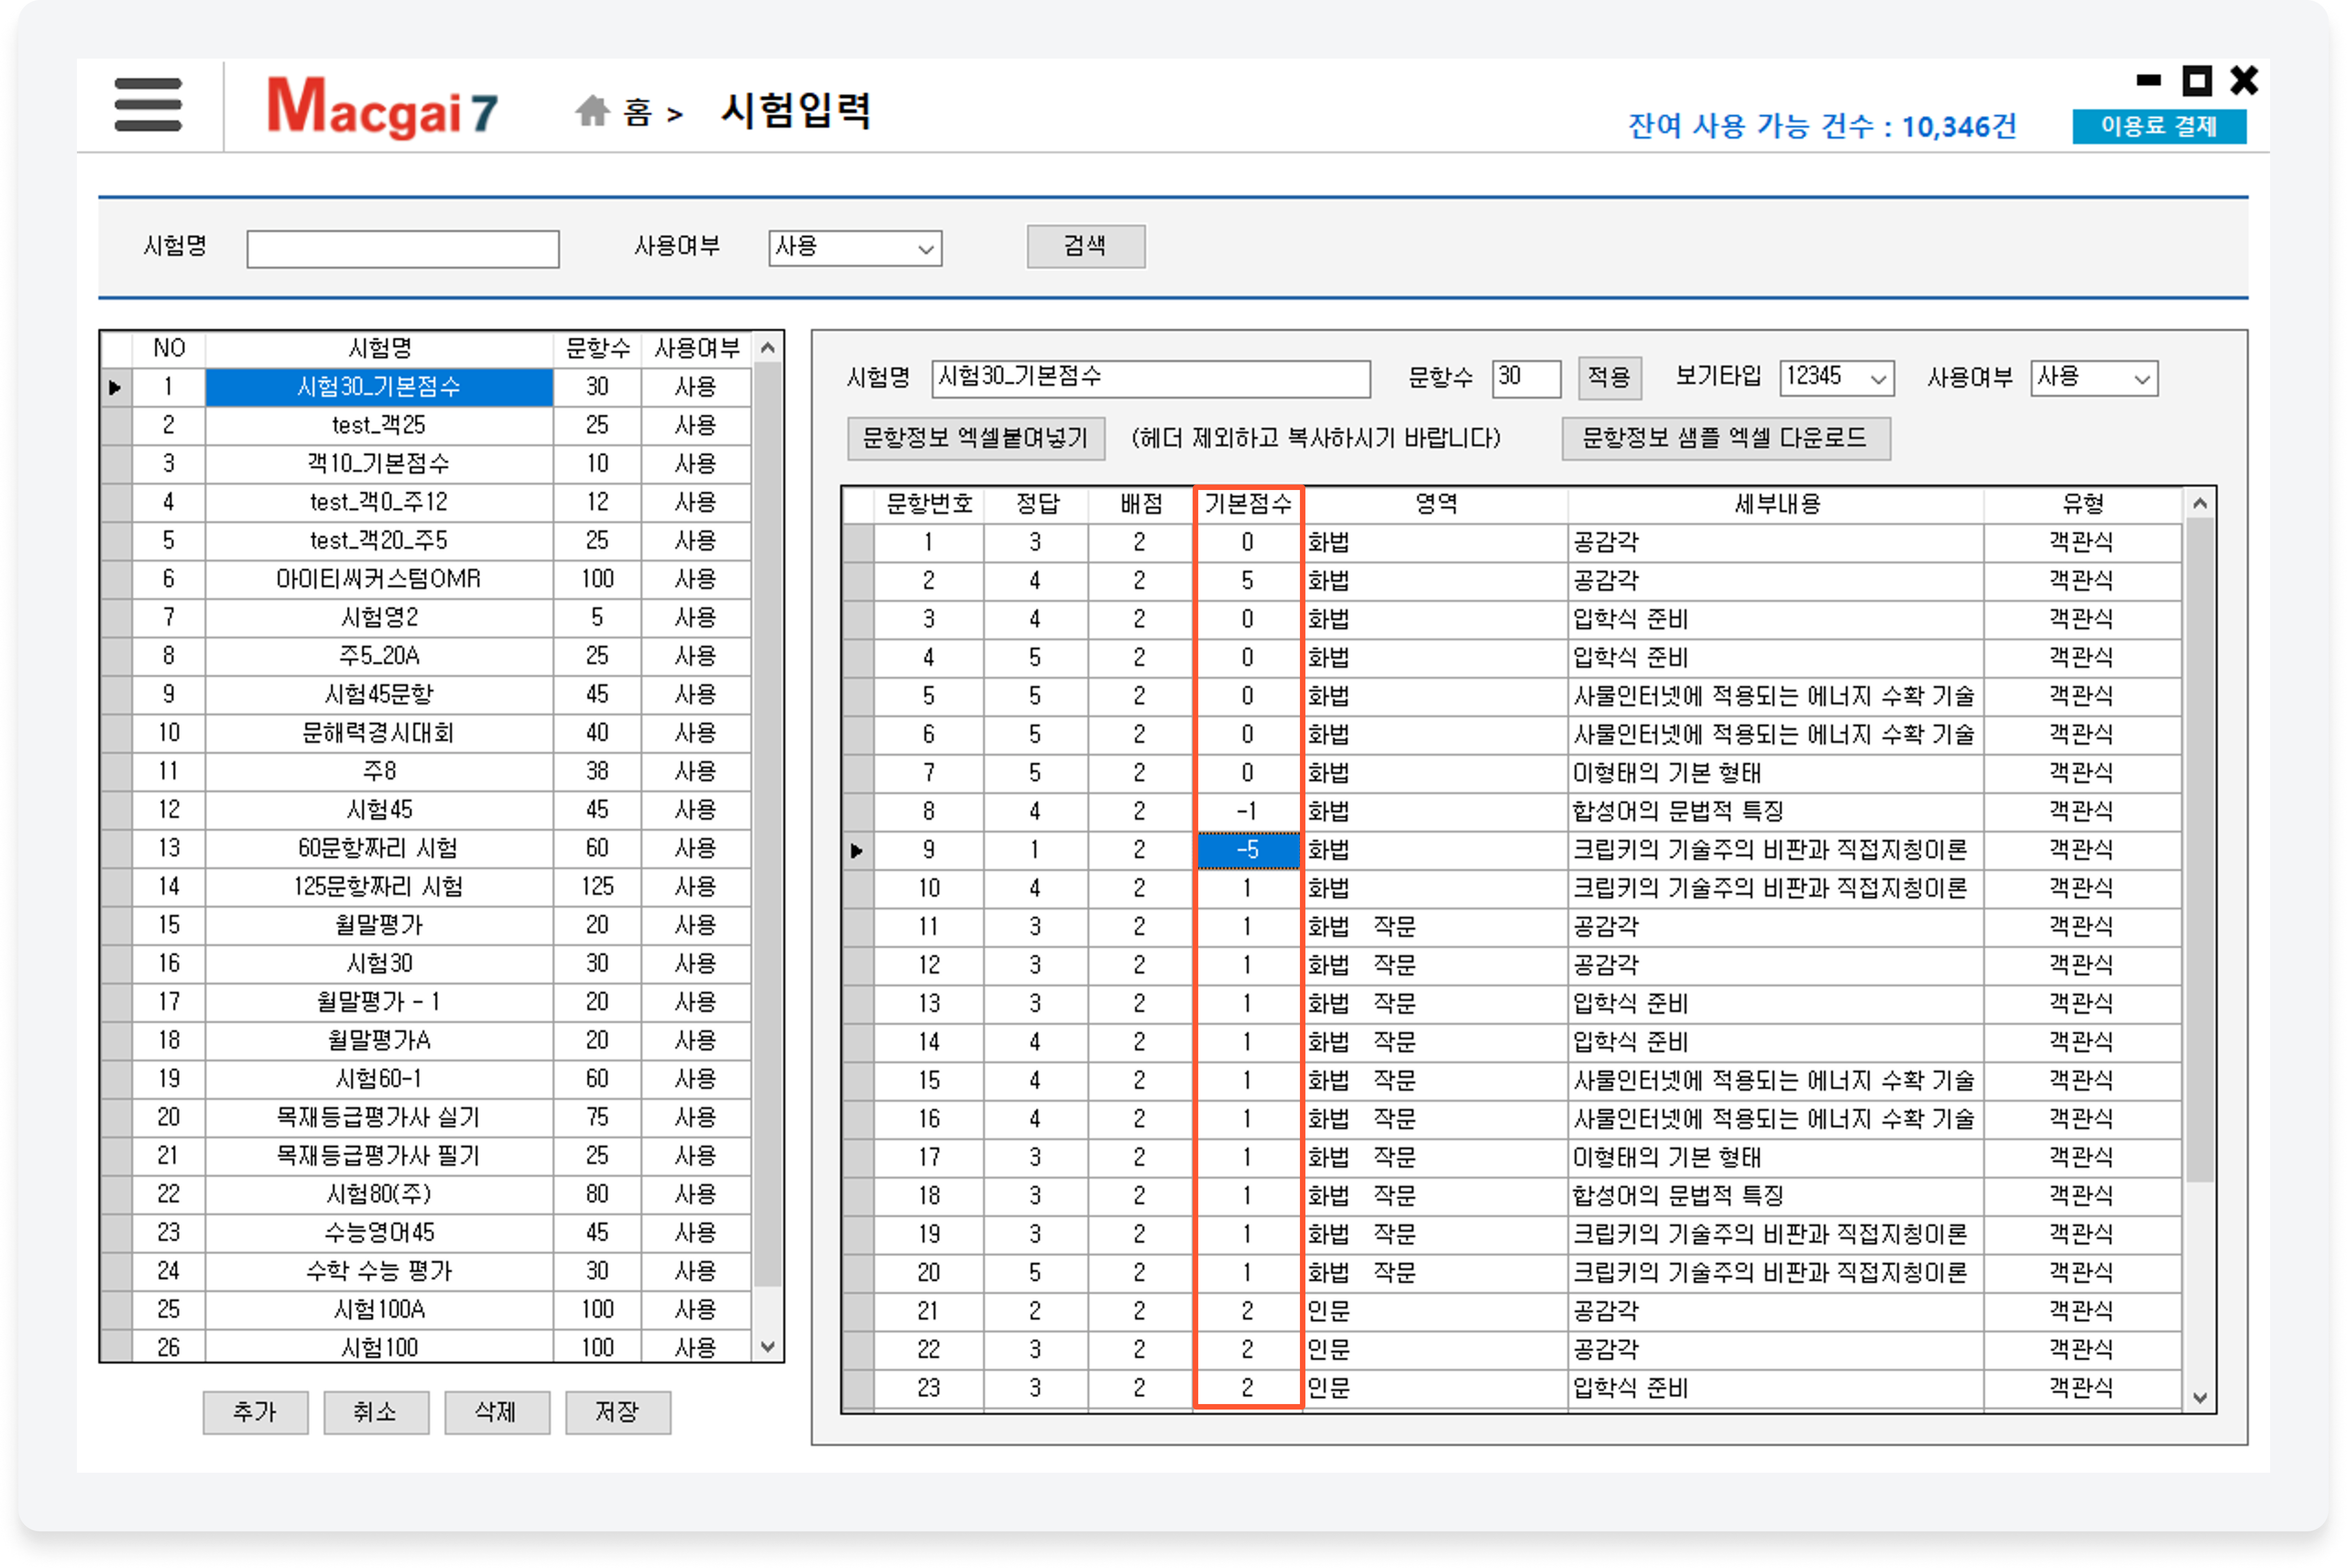Image resolution: width=2347 pixels, height=1568 pixels.
Task: Click the row pointer arrow beside question 9
Action: tap(857, 851)
